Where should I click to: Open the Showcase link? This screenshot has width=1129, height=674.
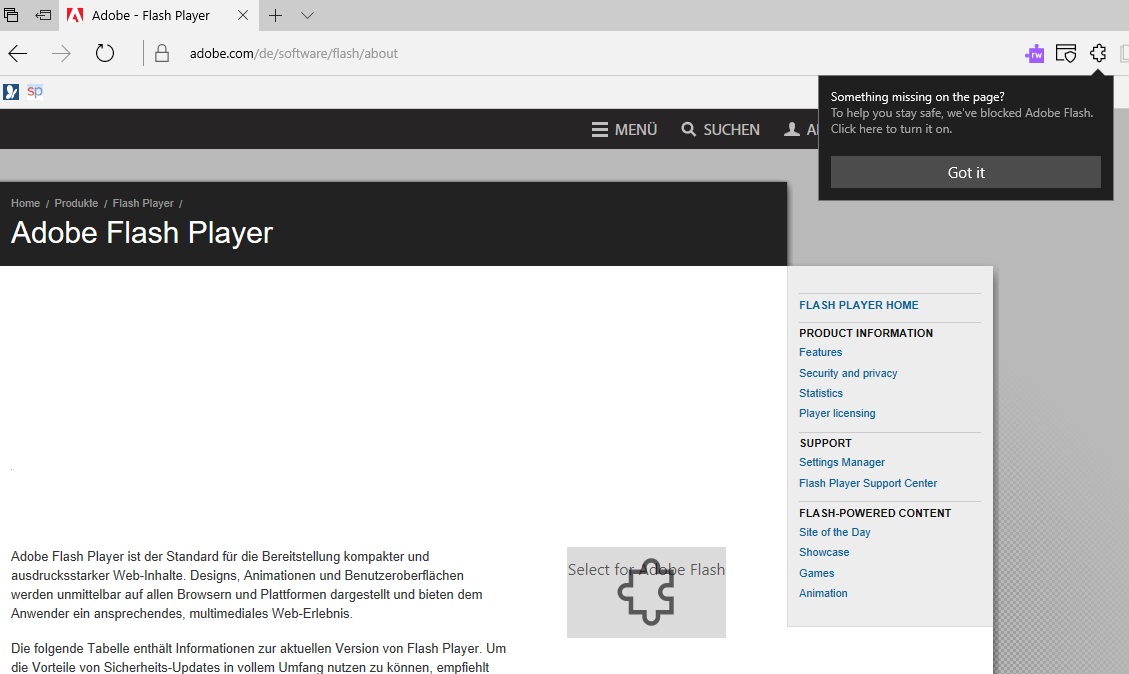[824, 552]
